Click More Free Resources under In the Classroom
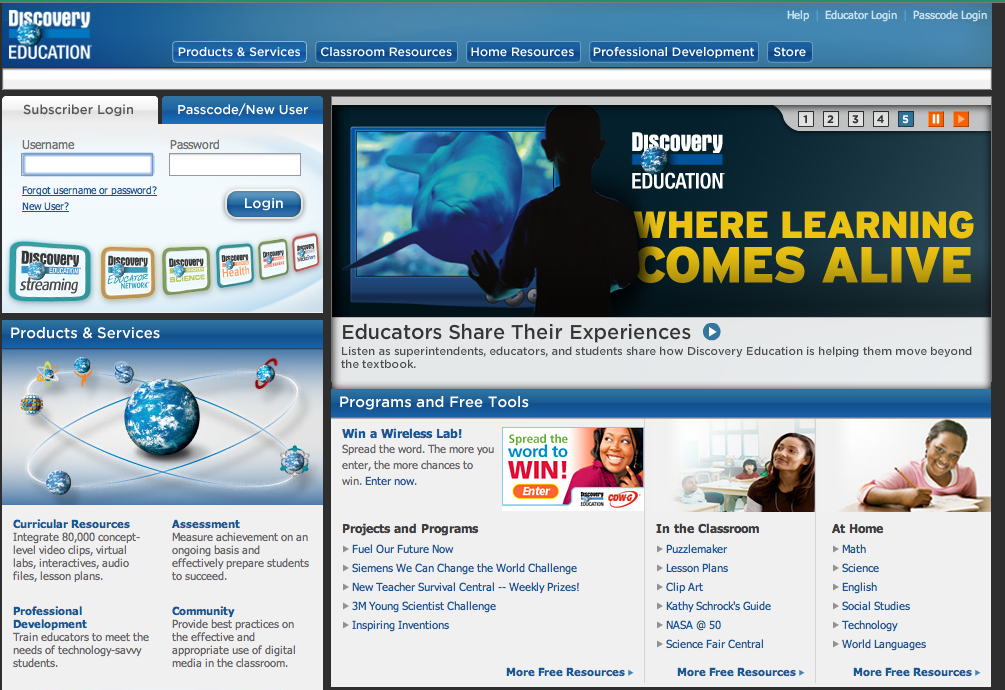1005x690 pixels. 740,672
